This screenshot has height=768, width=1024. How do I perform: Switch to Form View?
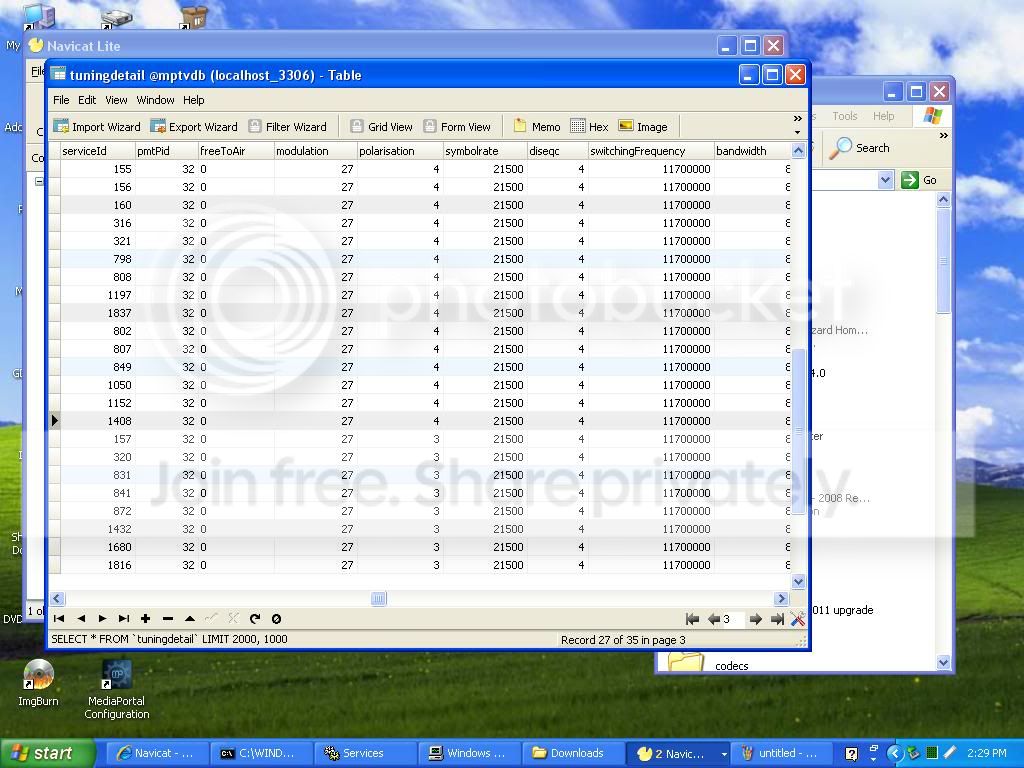point(456,127)
